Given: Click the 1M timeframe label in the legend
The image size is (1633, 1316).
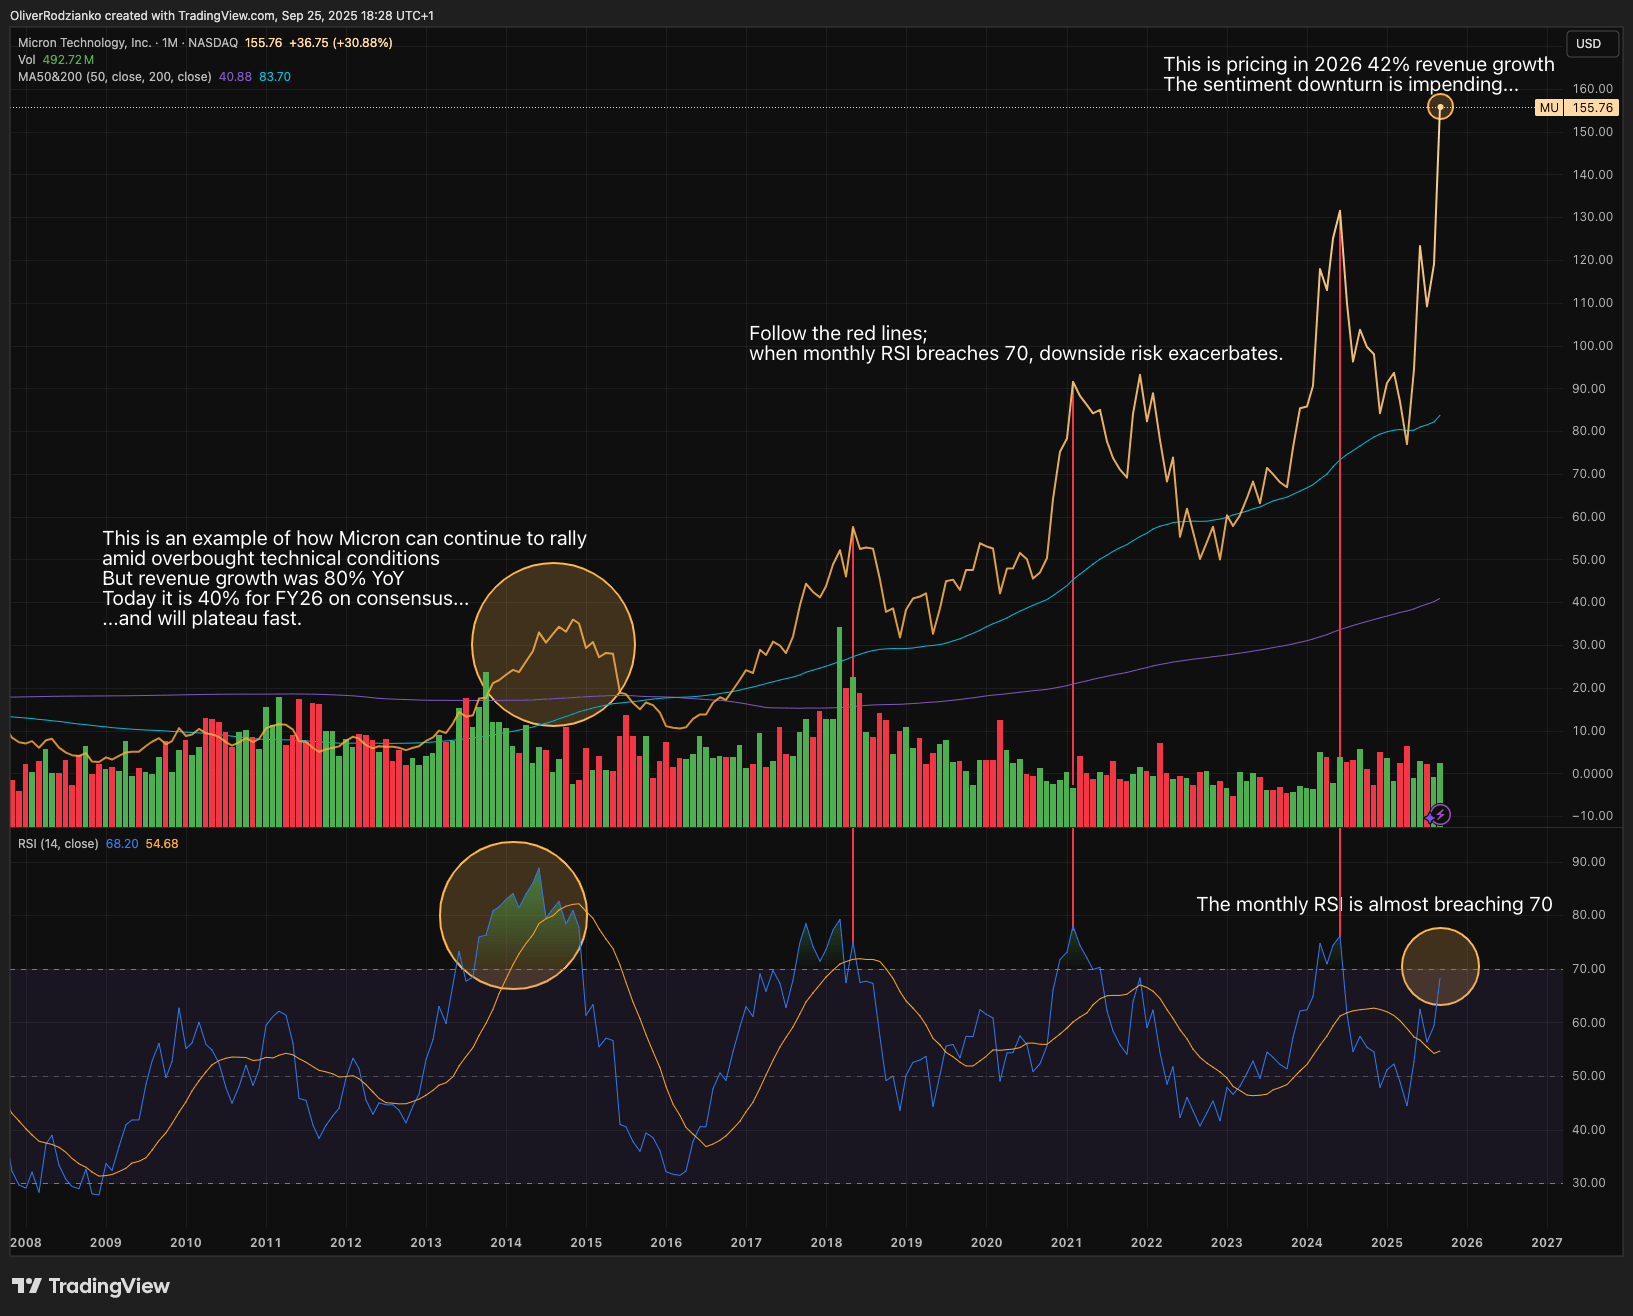Looking at the screenshot, I should click(171, 43).
